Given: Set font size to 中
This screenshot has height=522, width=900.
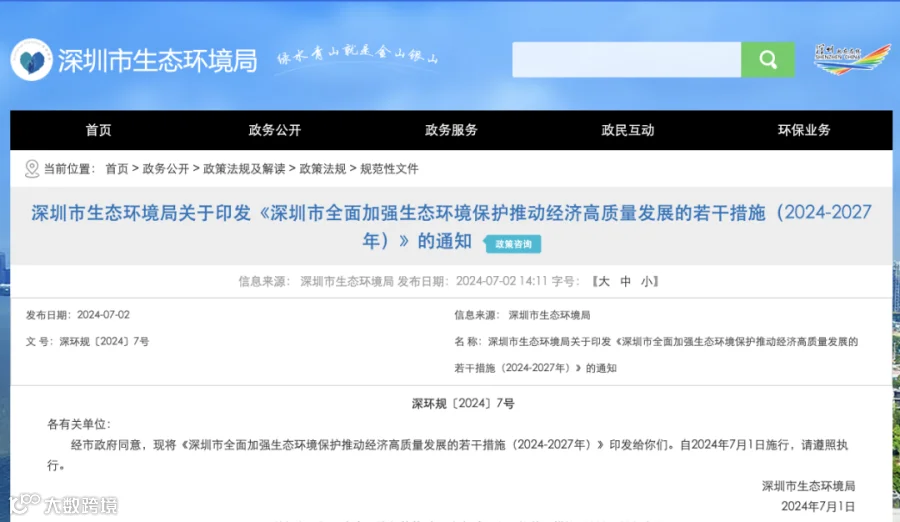Looking at the screenshot, I should pyautogui.click(x=625, y=281).
